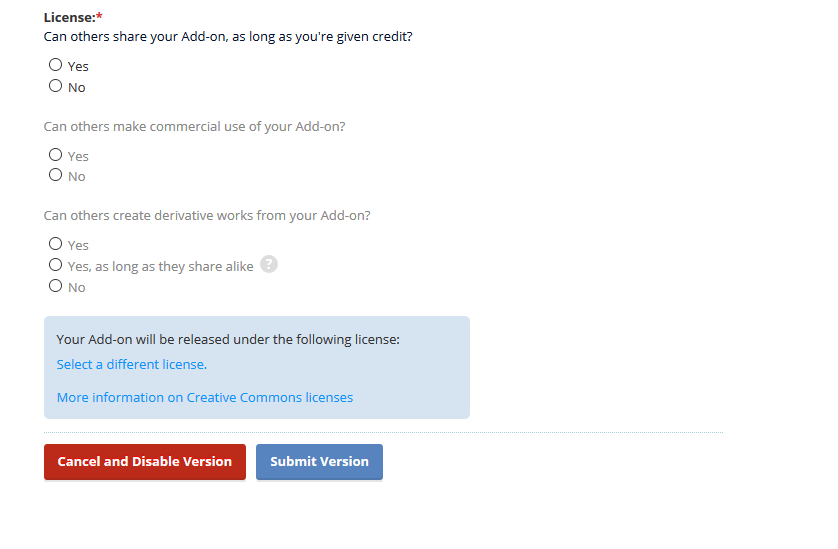The image size is (838, 549).
Task: Select plain Yes radio for derivative works
Action: point(56,244)
